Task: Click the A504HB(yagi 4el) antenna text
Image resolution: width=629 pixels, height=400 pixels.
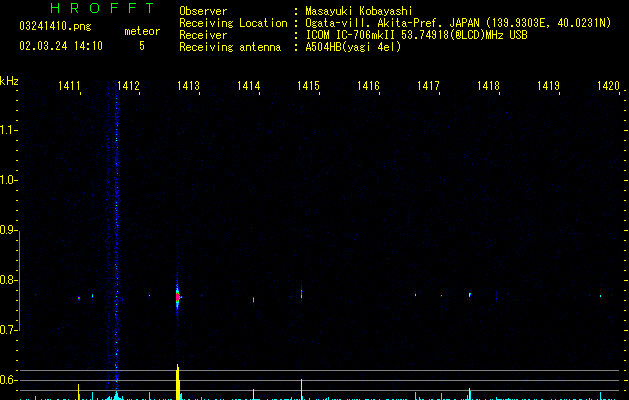Action: pyautogui.click(x=353, y=47)
